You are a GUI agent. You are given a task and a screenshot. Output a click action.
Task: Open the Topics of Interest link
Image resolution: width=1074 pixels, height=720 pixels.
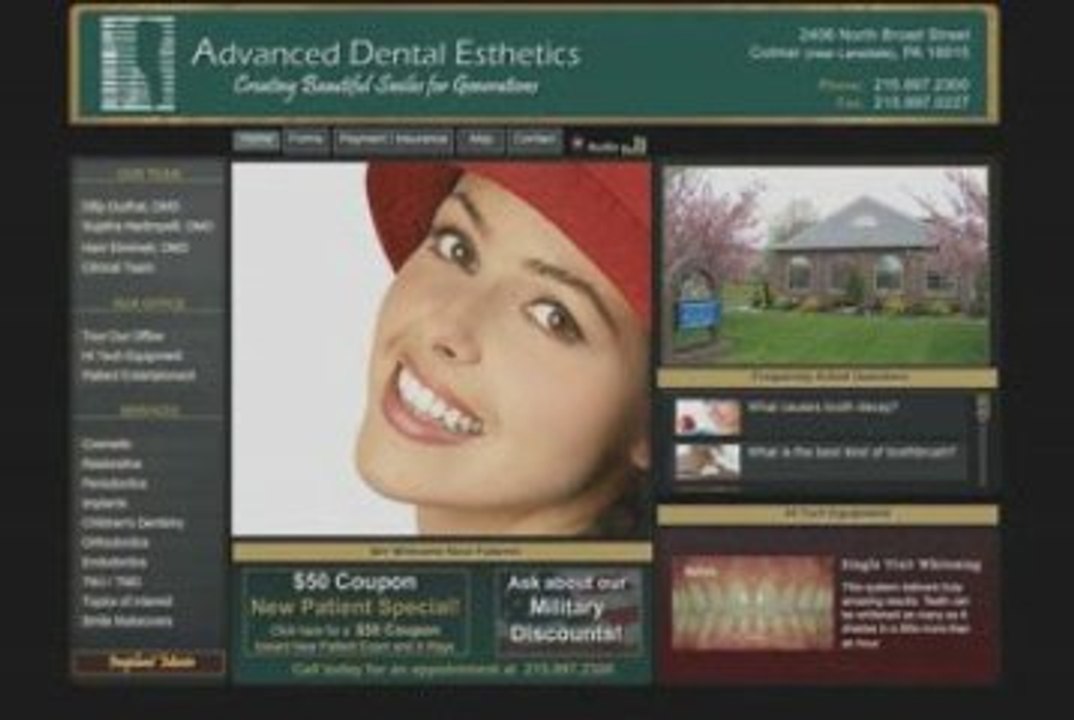[127, 601]
